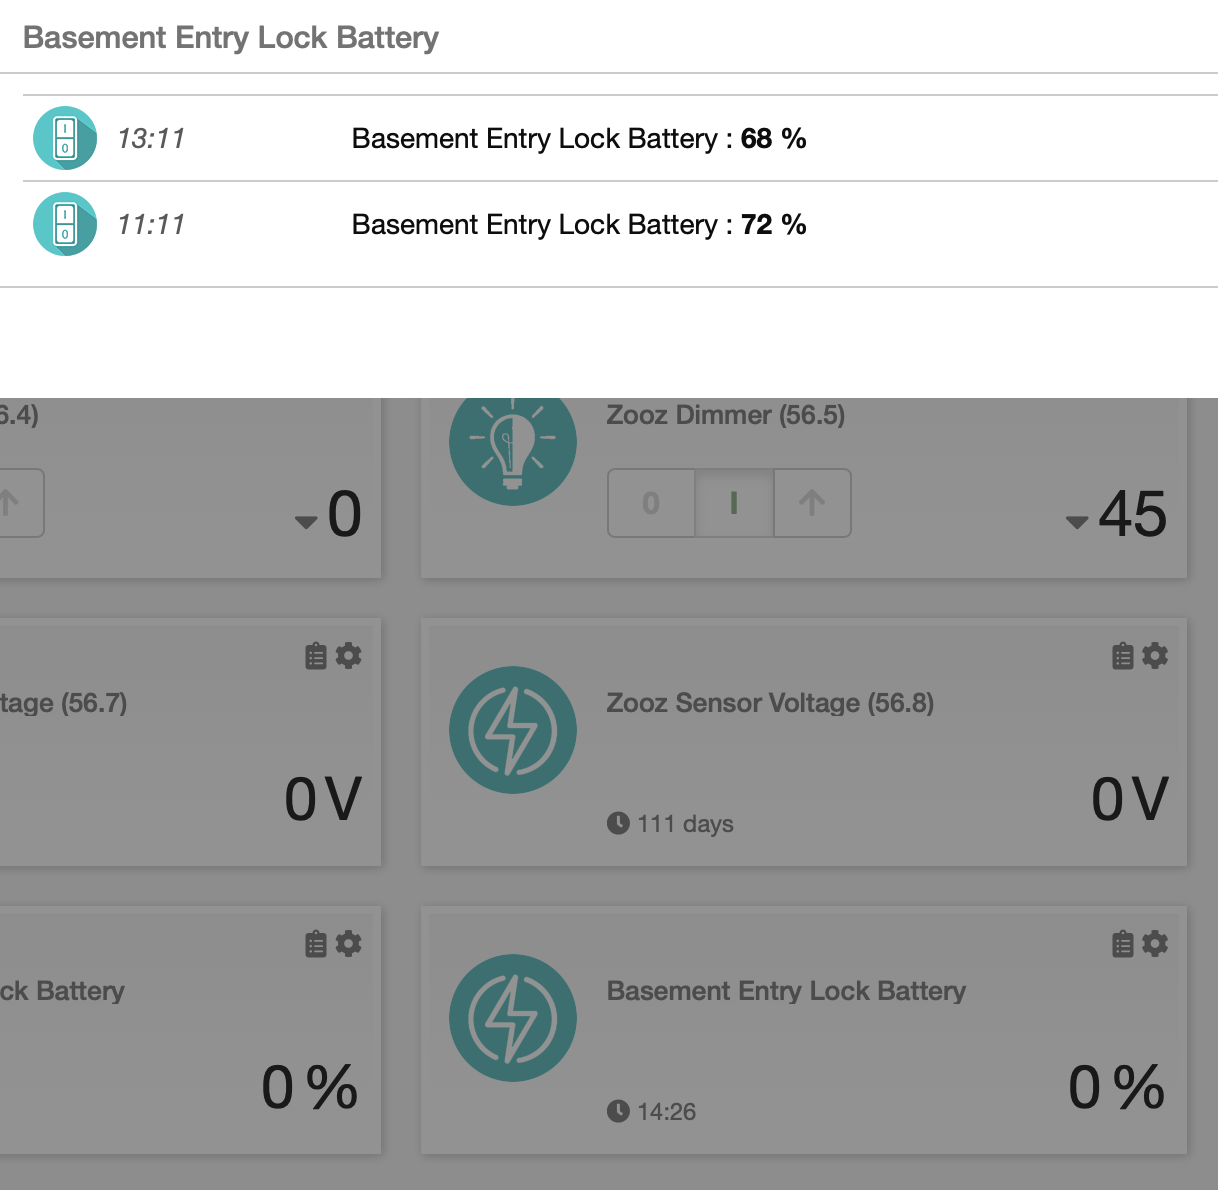Expand the dropdown arrow beside the value 45

click(x=1077, y=522)
